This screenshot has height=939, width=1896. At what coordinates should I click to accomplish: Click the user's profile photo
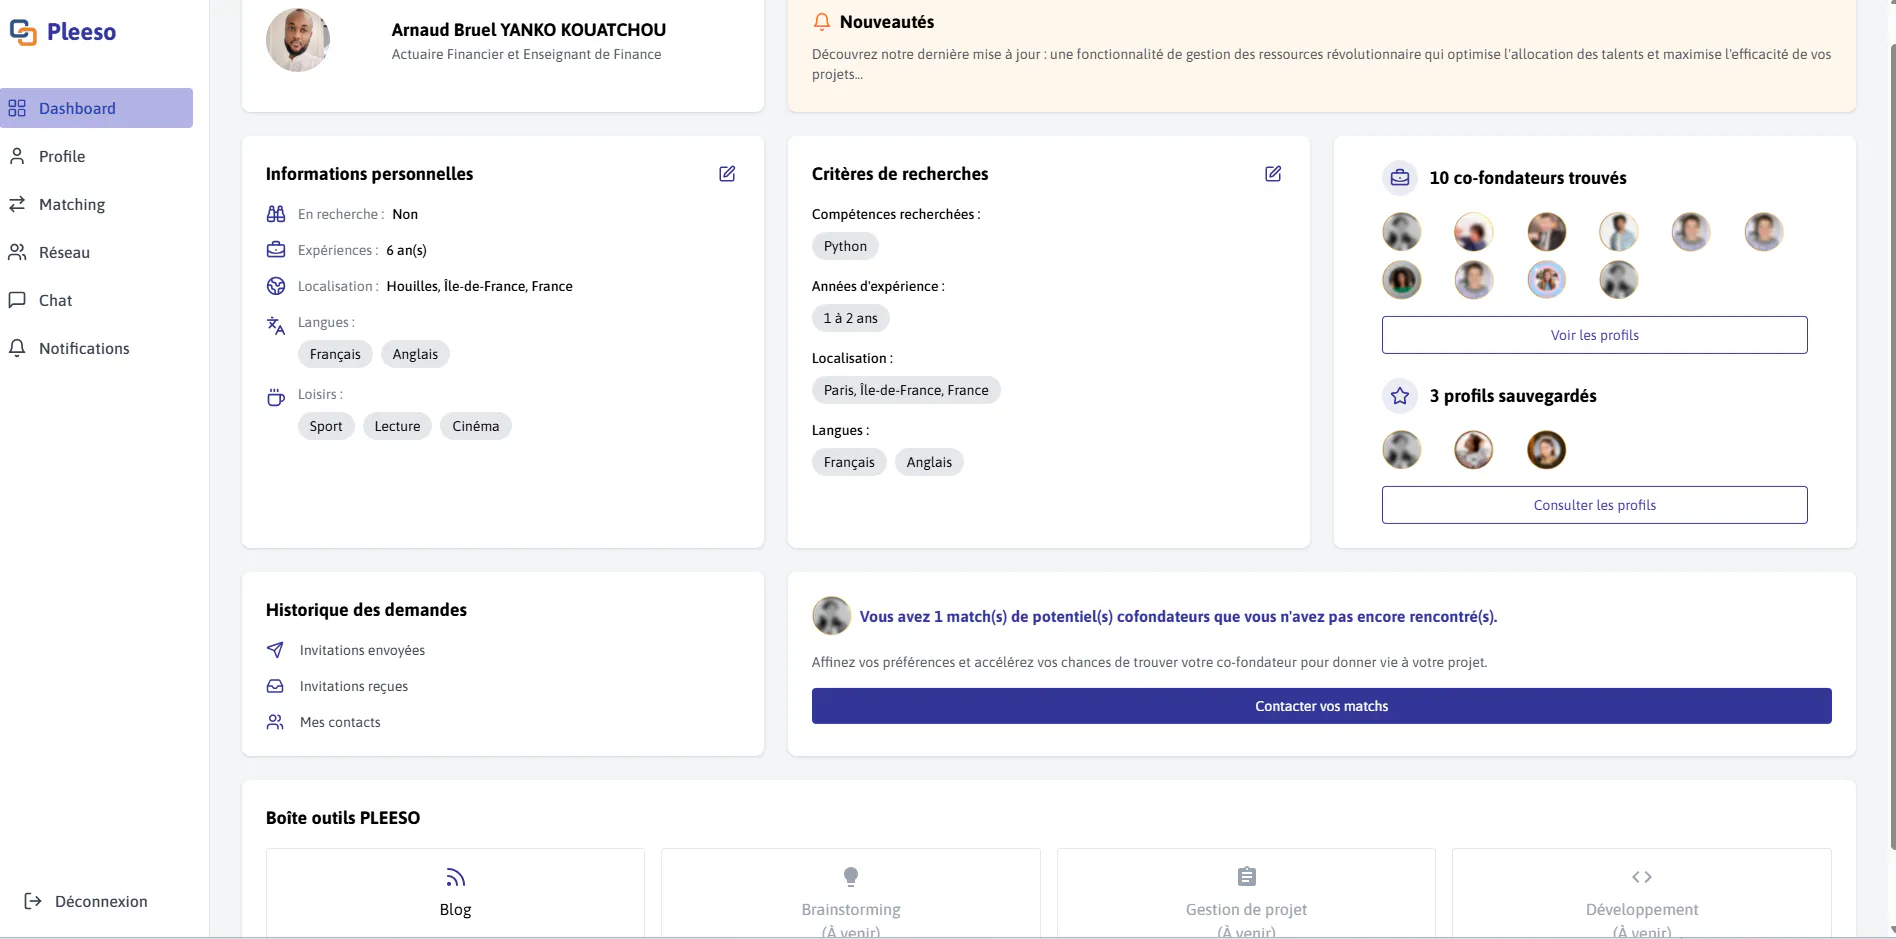[x=298, y=40]
